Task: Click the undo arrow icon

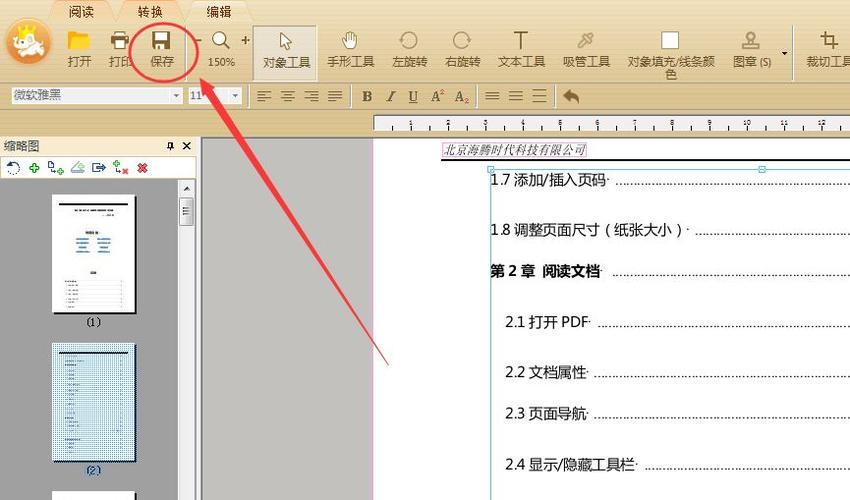Action: coord(571,97)
